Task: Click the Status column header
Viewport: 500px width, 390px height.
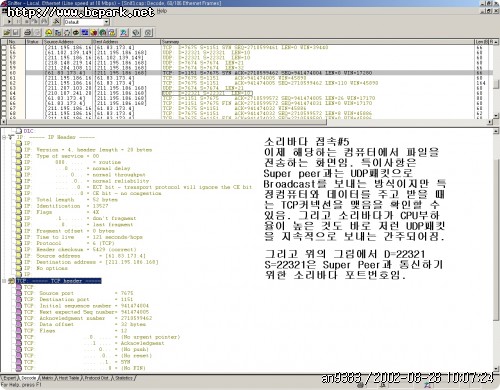Action: (x=34, y=42)
